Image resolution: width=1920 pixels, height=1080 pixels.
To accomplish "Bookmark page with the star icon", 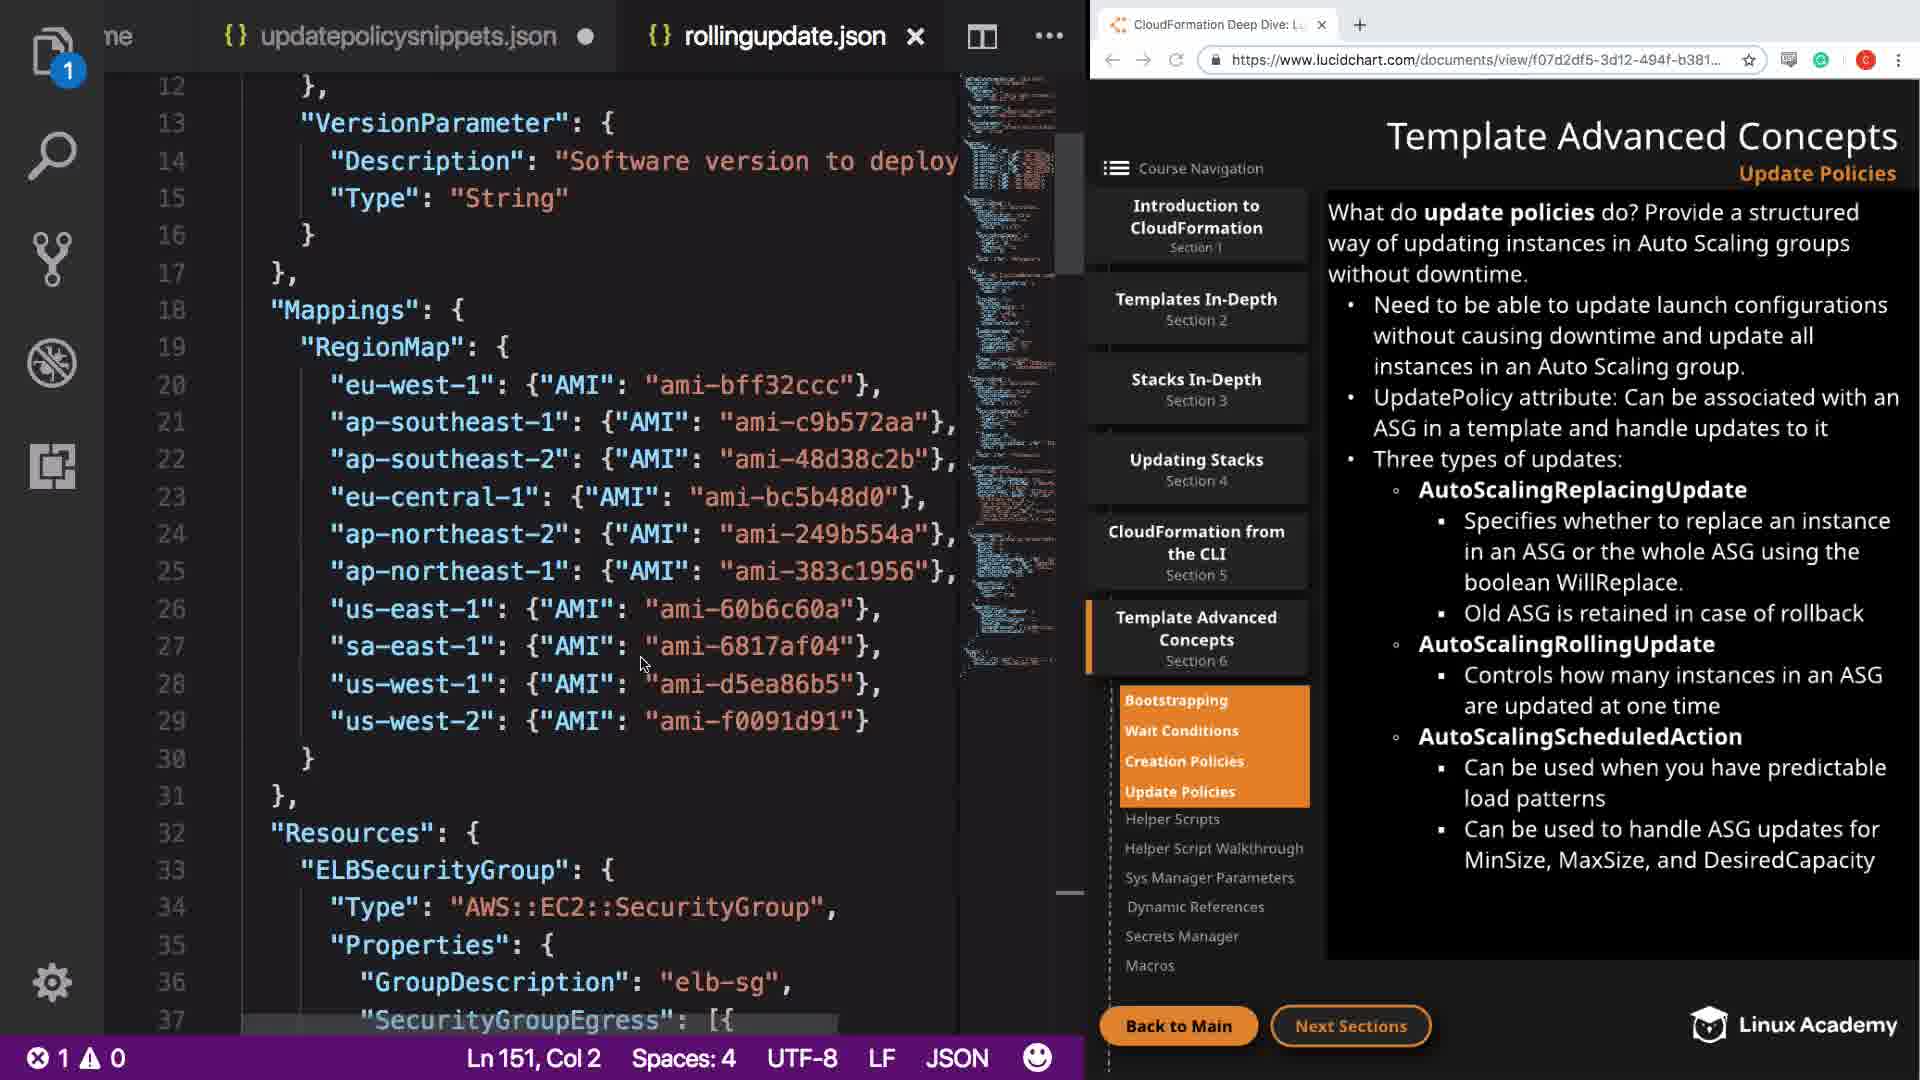I will point(1749,60).
